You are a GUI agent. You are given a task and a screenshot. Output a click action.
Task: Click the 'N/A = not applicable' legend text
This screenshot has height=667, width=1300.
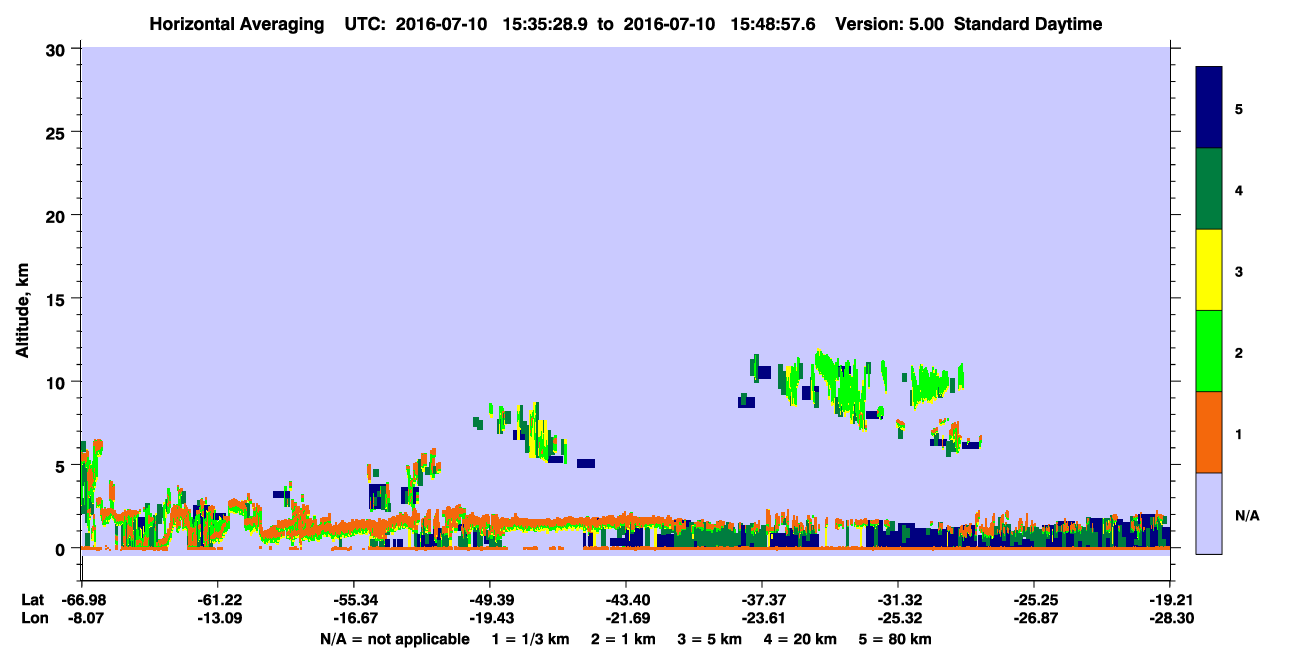pos(394,639)
